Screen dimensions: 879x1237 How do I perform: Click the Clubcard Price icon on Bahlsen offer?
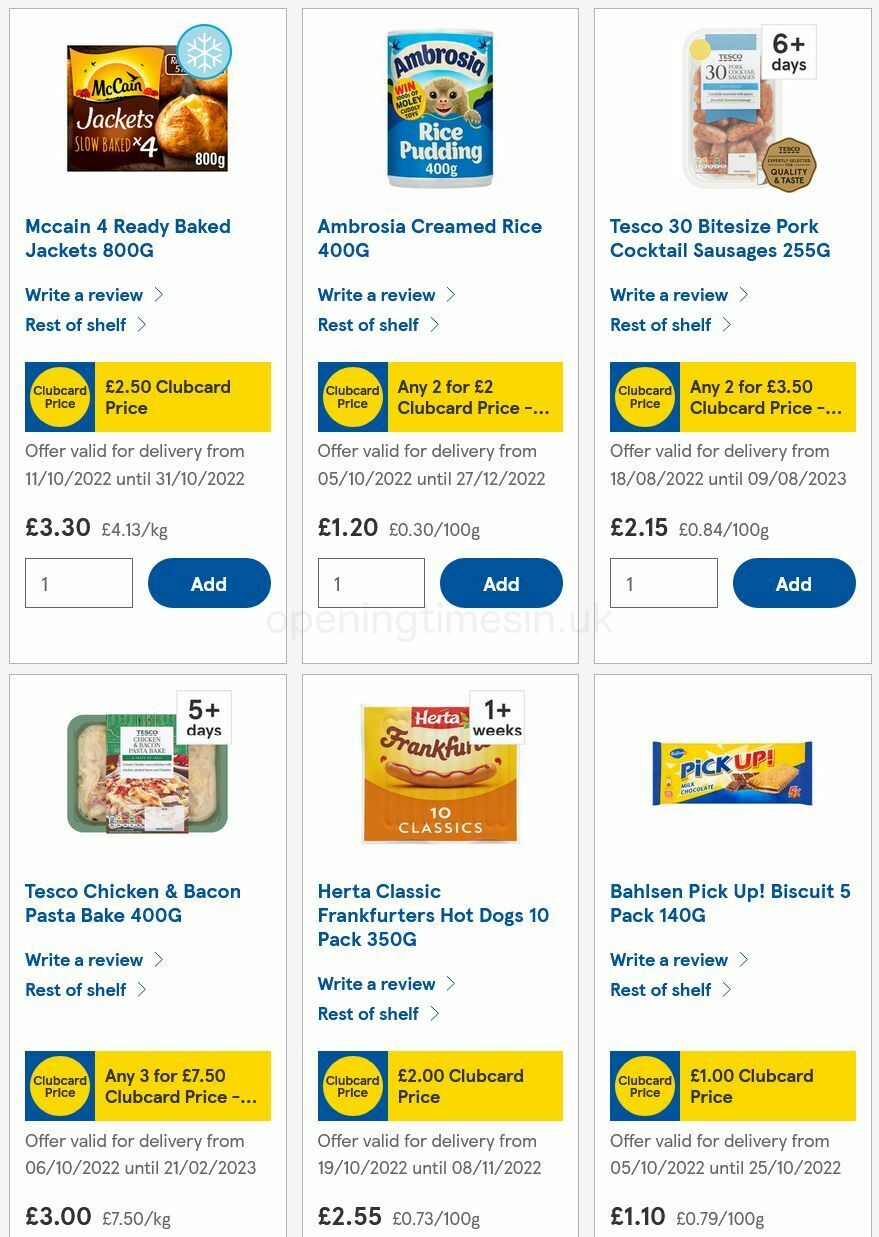pyautogui.click(x=644, y=1086)
